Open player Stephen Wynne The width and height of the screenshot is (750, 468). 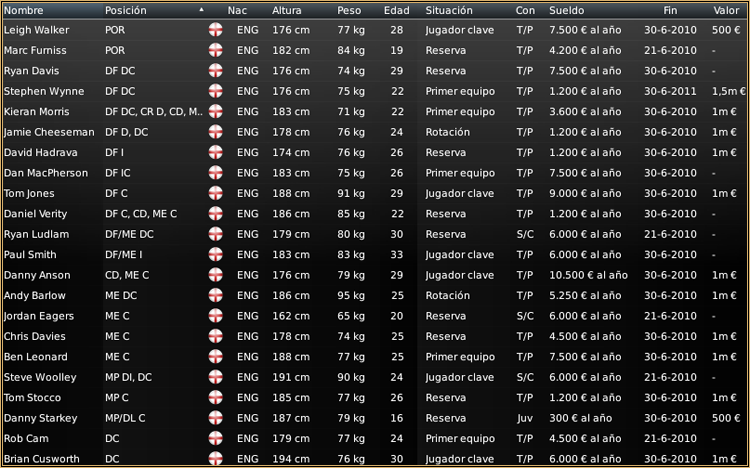(44, 91)
